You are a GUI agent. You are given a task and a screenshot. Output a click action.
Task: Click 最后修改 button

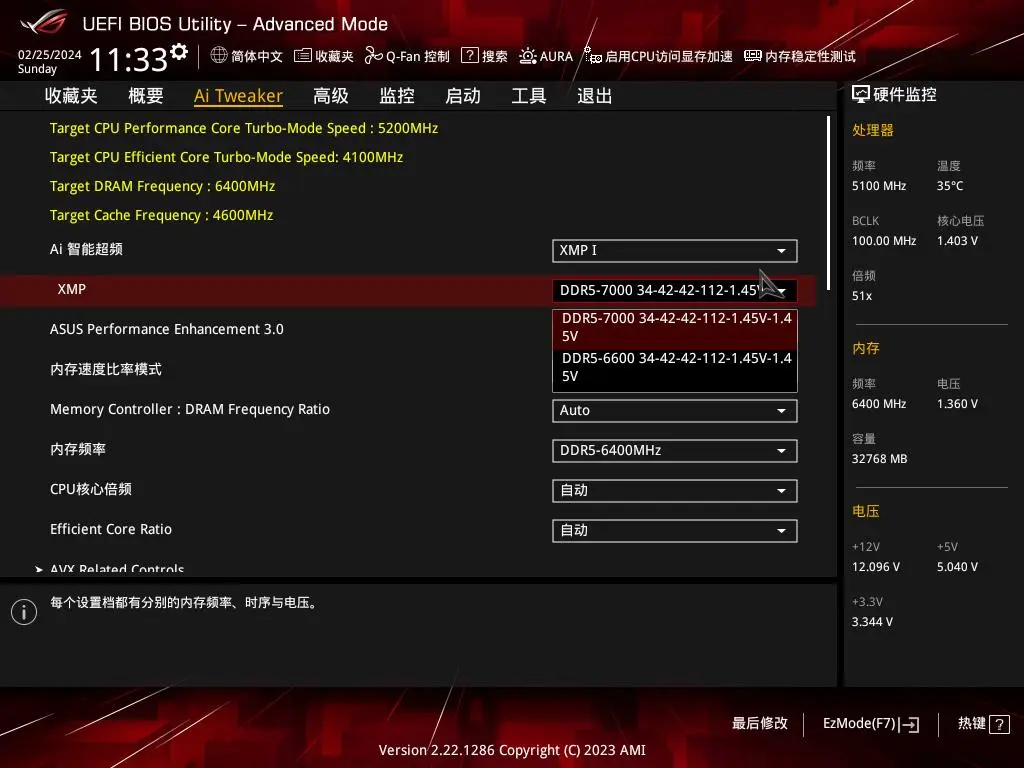point(760,723)
